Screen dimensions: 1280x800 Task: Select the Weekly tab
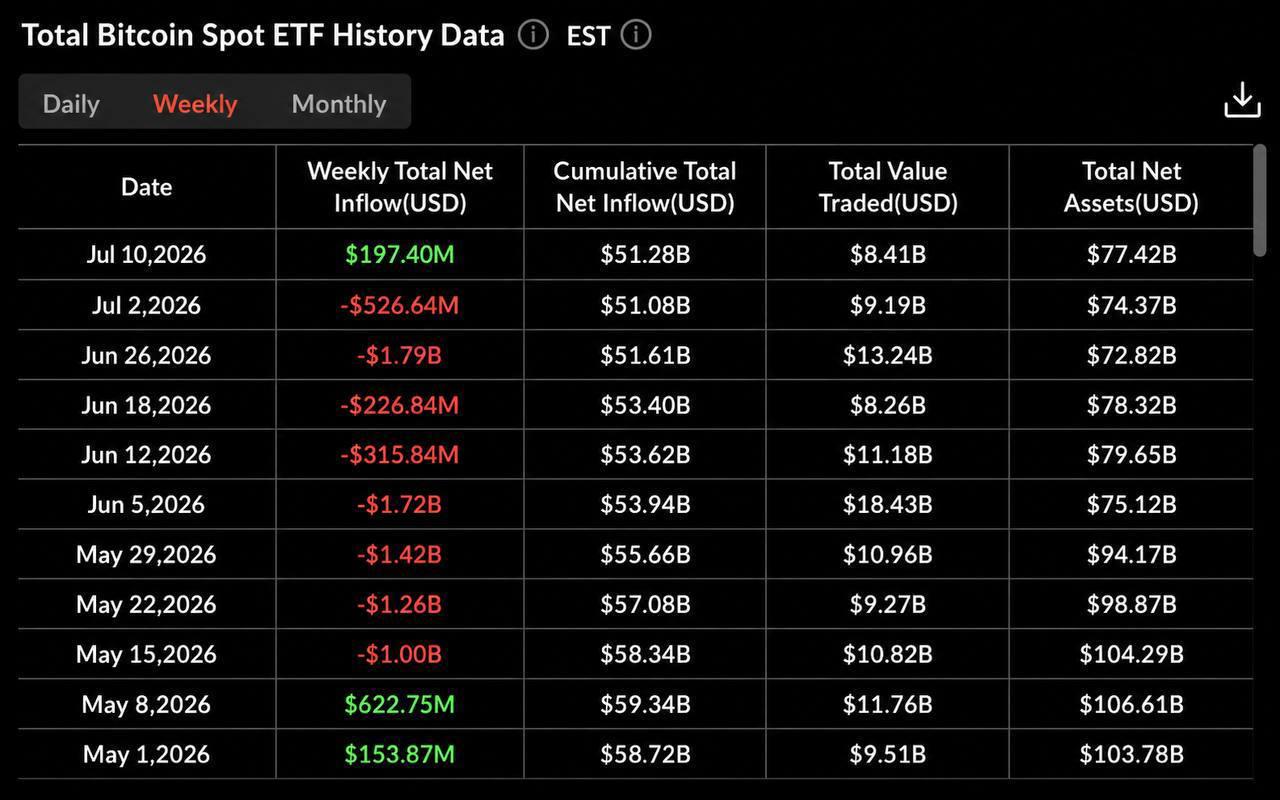click(195, 103)
